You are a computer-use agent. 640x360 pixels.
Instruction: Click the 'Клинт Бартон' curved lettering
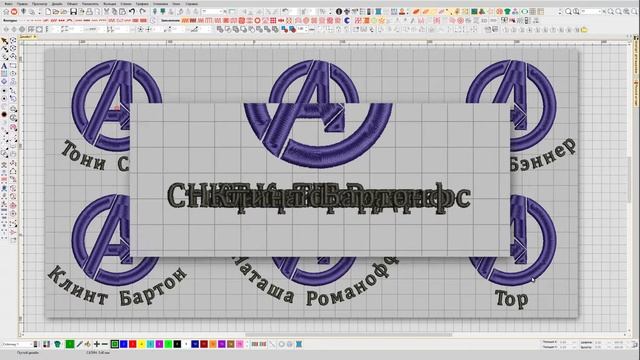(x=117, y=286)
